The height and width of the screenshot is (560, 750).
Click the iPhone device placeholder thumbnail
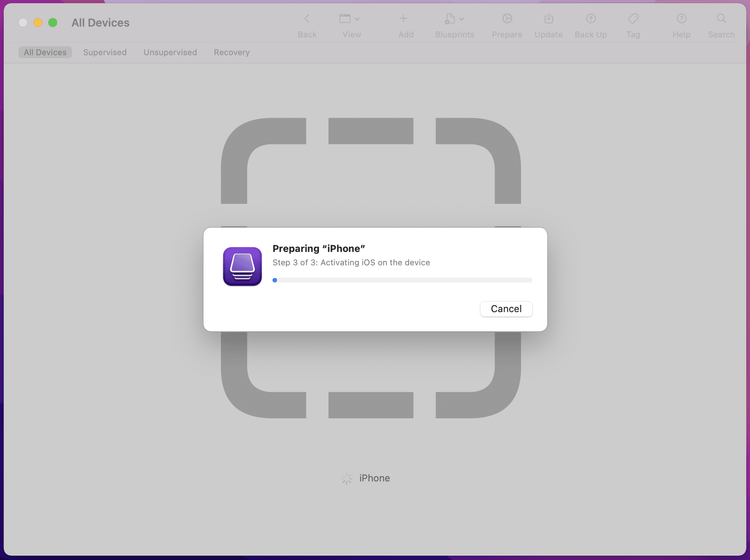[371, 268]
